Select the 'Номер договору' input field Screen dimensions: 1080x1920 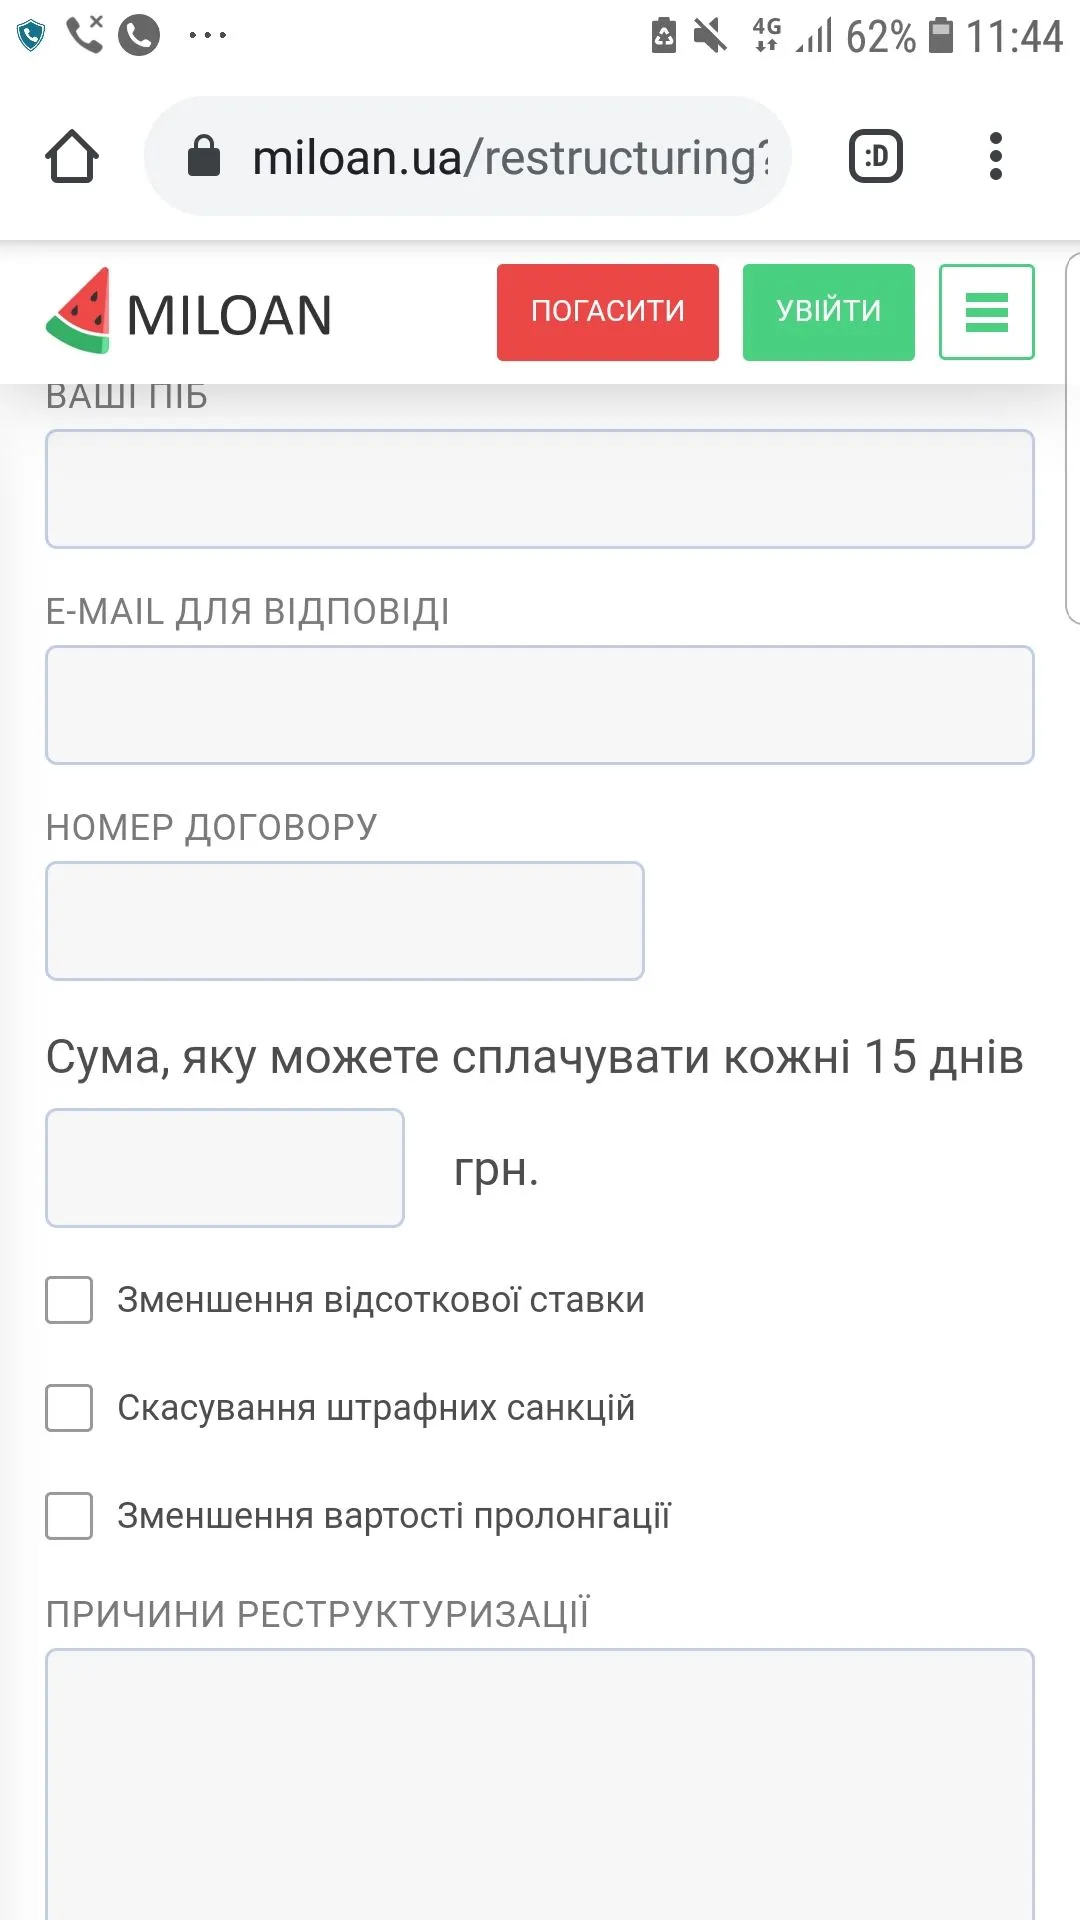click(345, 921)
